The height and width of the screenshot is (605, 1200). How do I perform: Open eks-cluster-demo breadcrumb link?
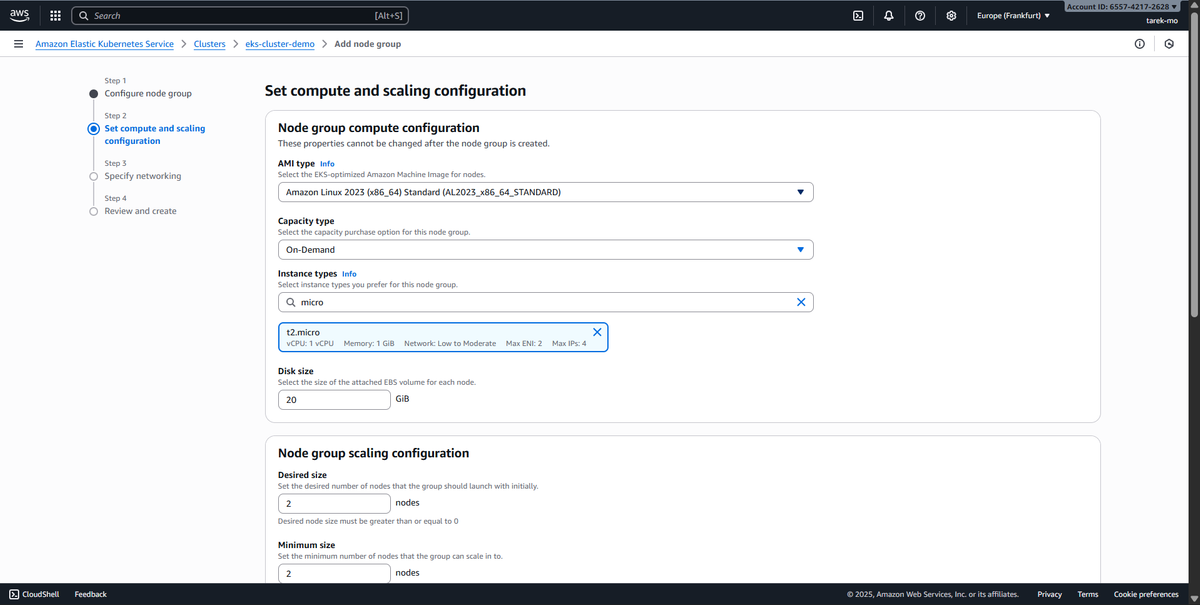pyautogui.click(x=280, y=44)
